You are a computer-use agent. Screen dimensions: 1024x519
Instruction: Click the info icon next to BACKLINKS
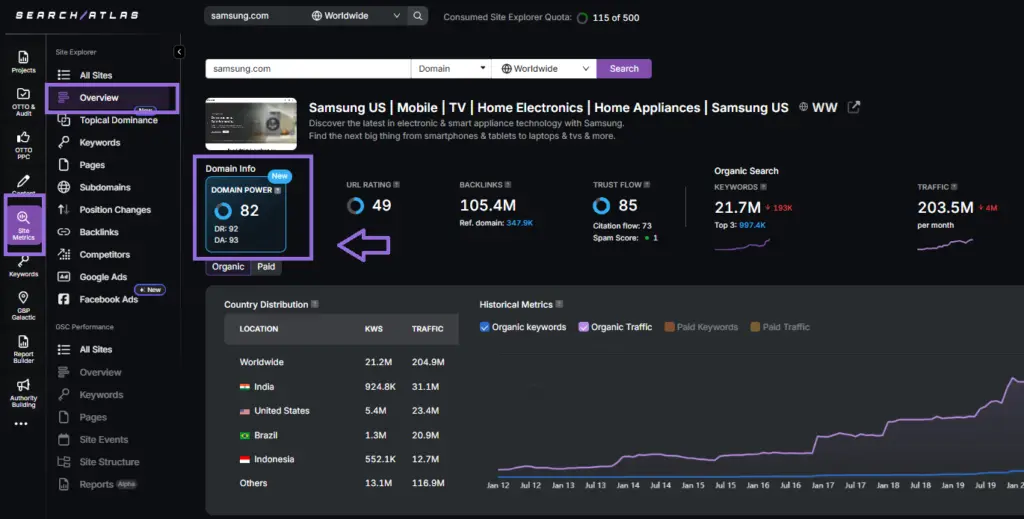click(508, 185)
